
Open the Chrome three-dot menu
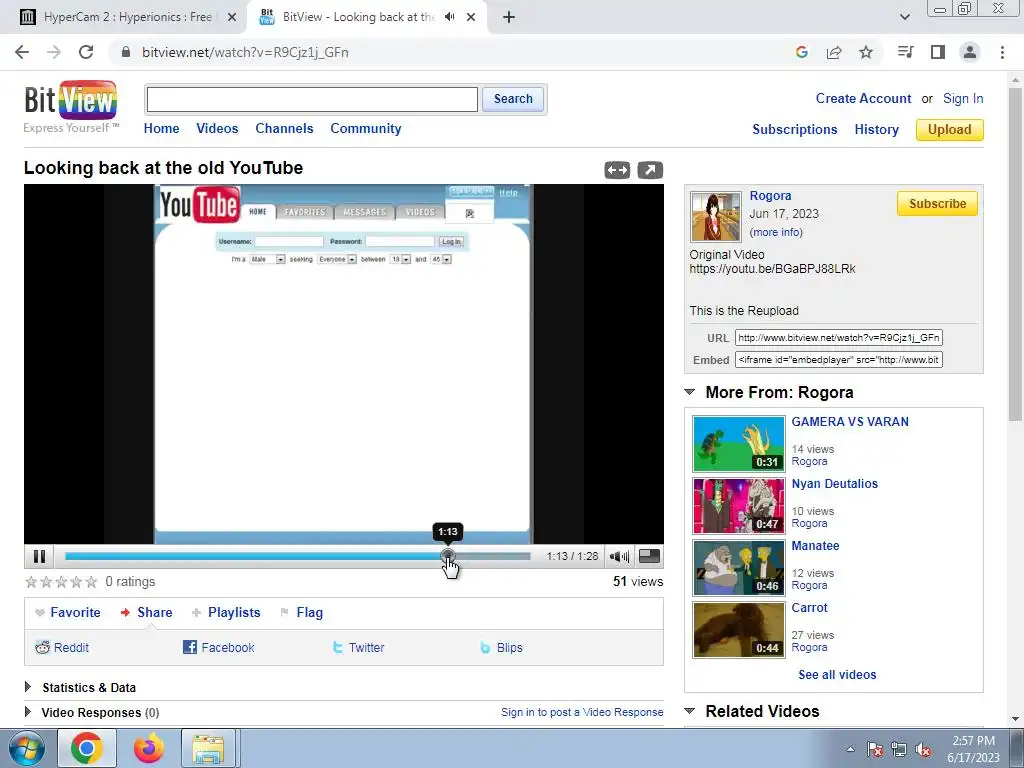click(1002, 52)
